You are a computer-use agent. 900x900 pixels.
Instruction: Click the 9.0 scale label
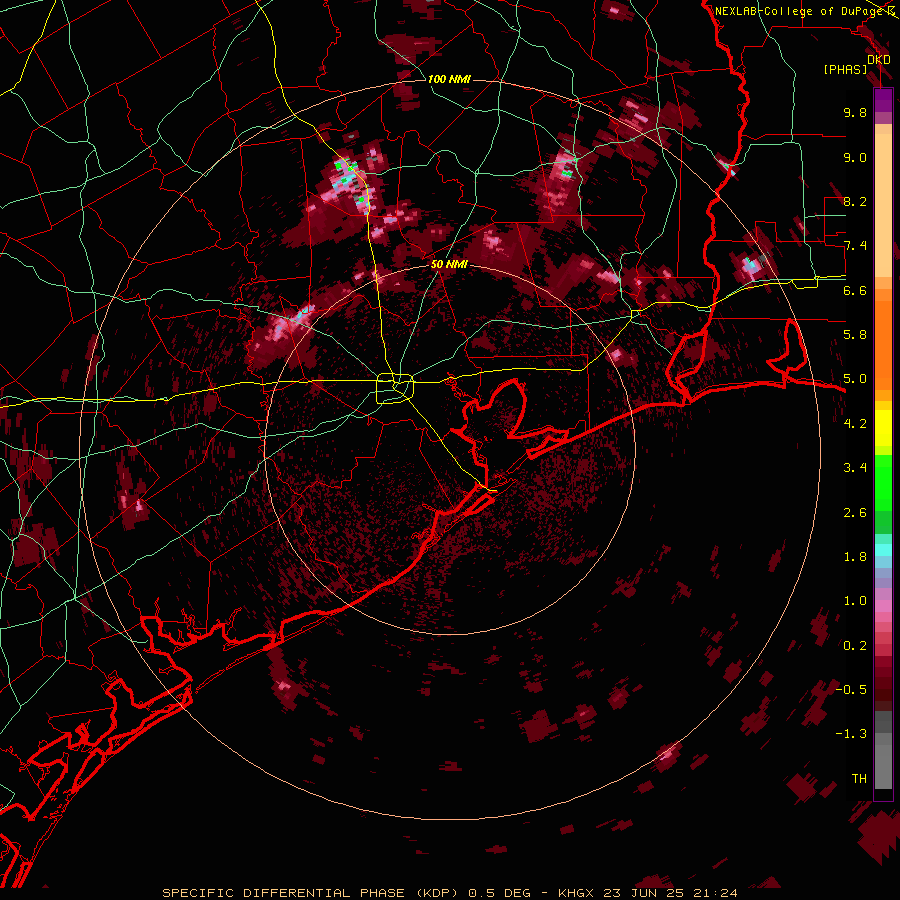pos(855,157)
